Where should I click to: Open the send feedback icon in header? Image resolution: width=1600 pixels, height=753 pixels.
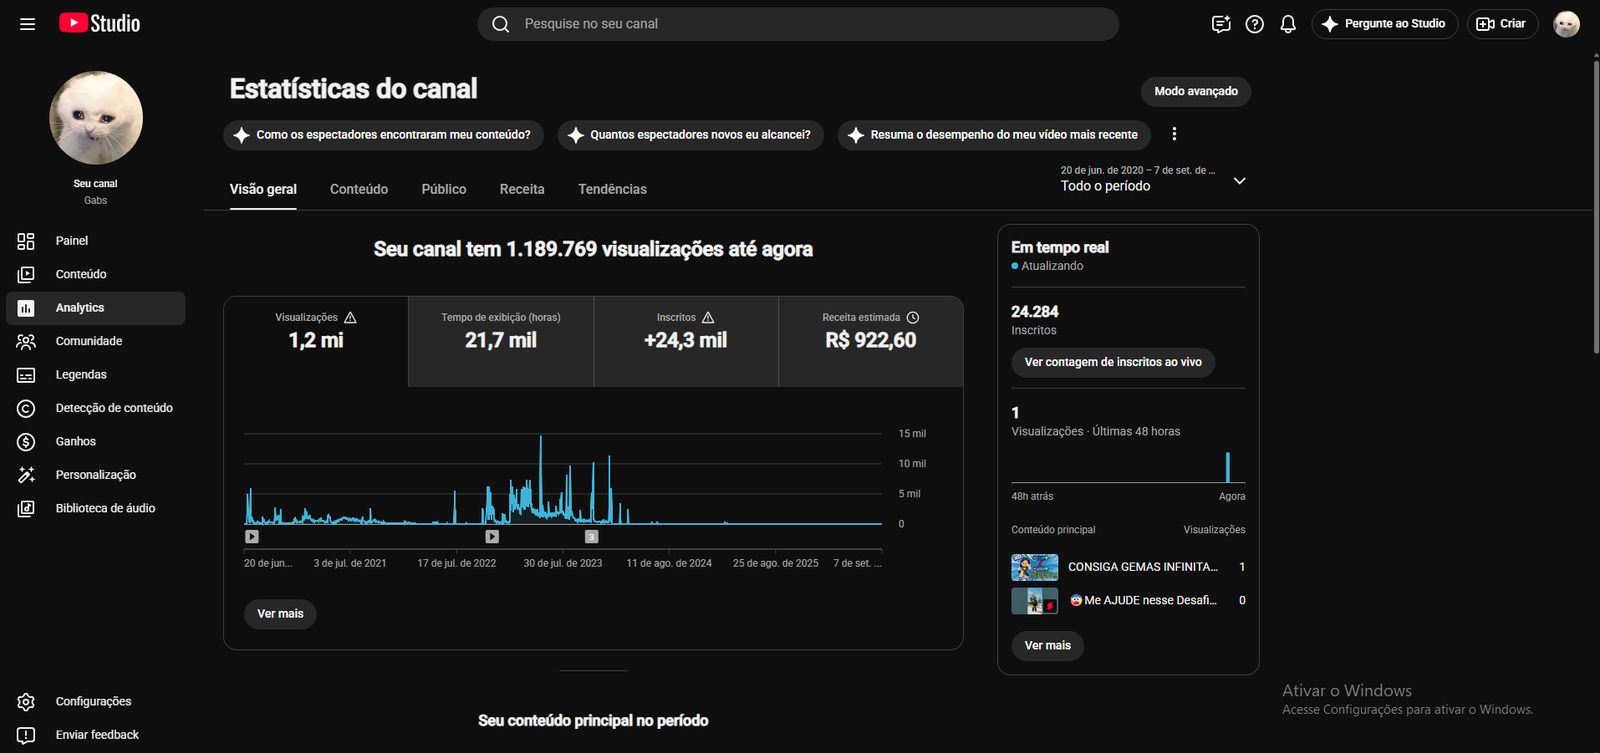coord(1221,24)
